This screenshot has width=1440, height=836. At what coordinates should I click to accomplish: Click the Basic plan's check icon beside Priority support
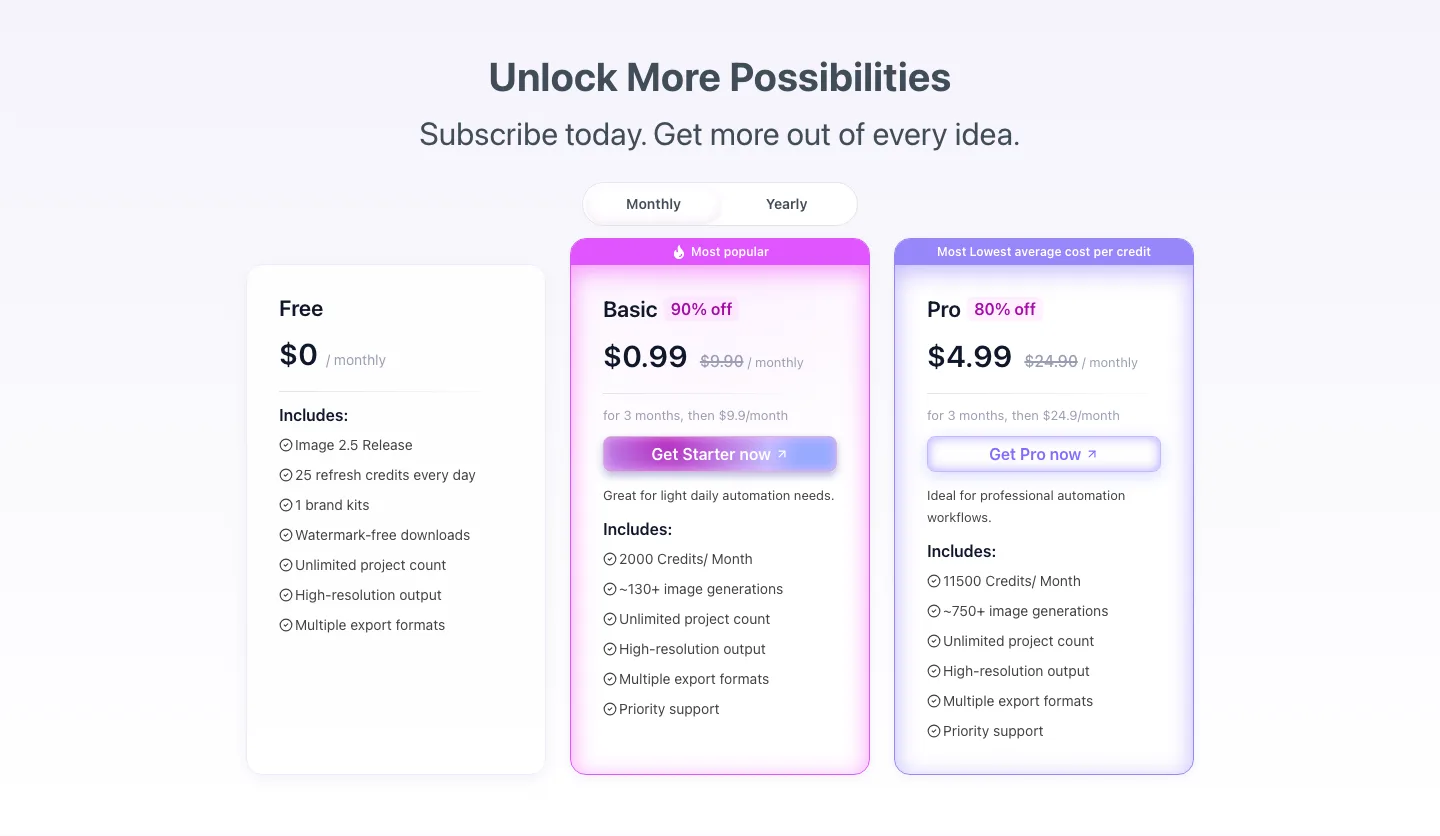(610, 709)
